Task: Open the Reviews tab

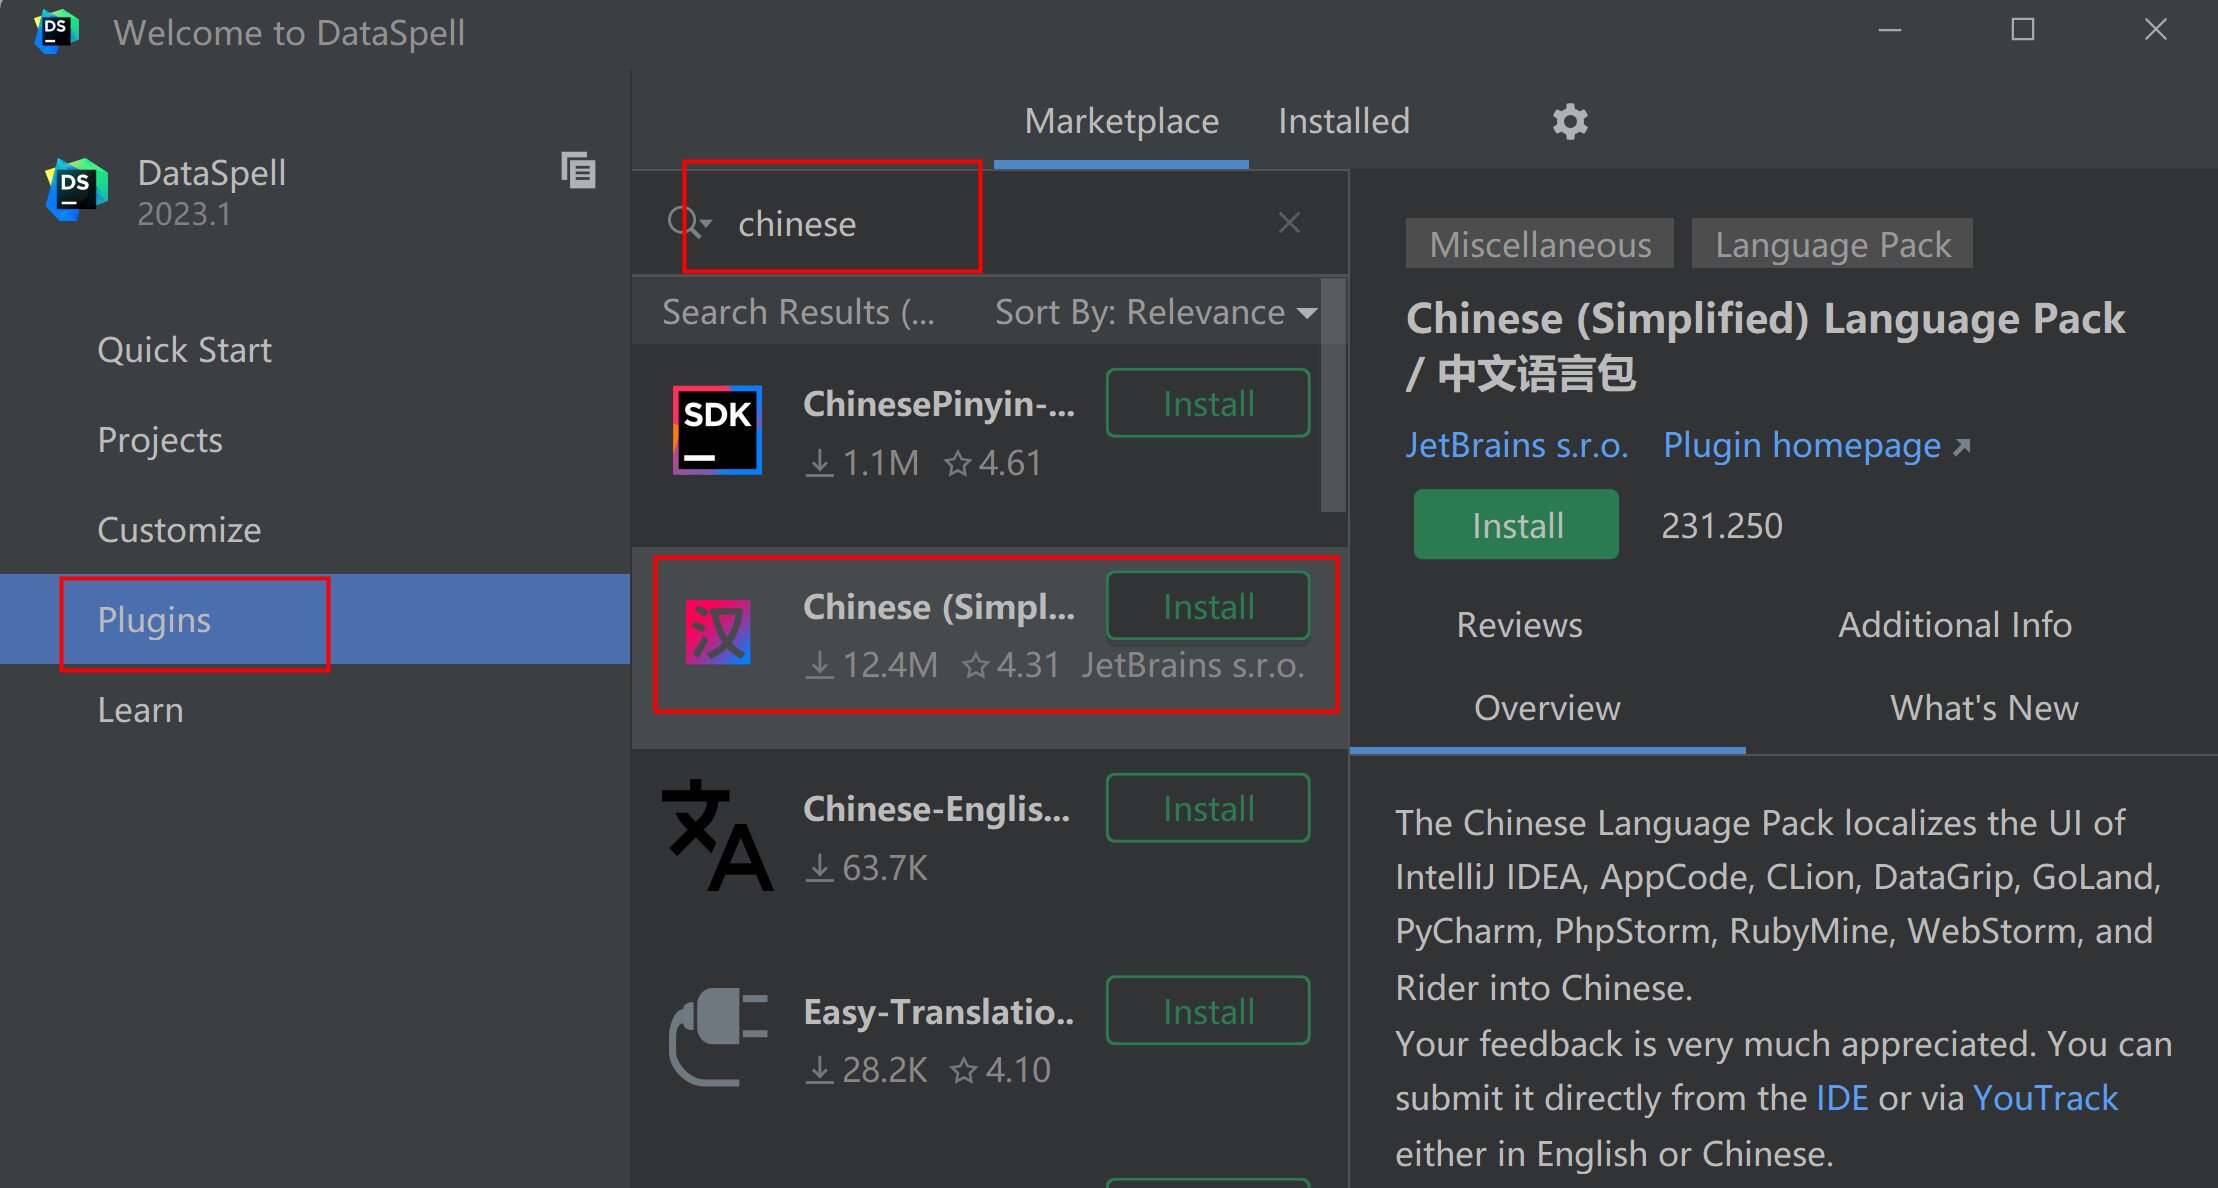Action: point(1519,625)
